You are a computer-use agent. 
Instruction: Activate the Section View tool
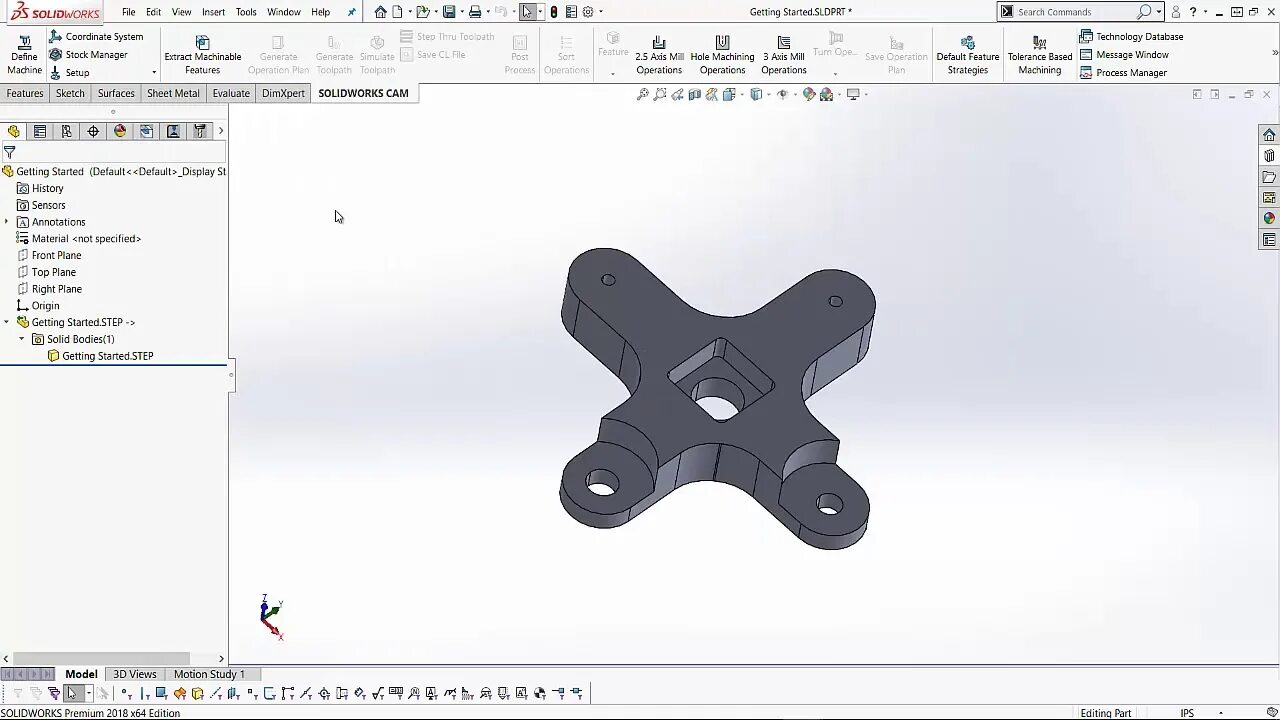[x=695, y=93]
